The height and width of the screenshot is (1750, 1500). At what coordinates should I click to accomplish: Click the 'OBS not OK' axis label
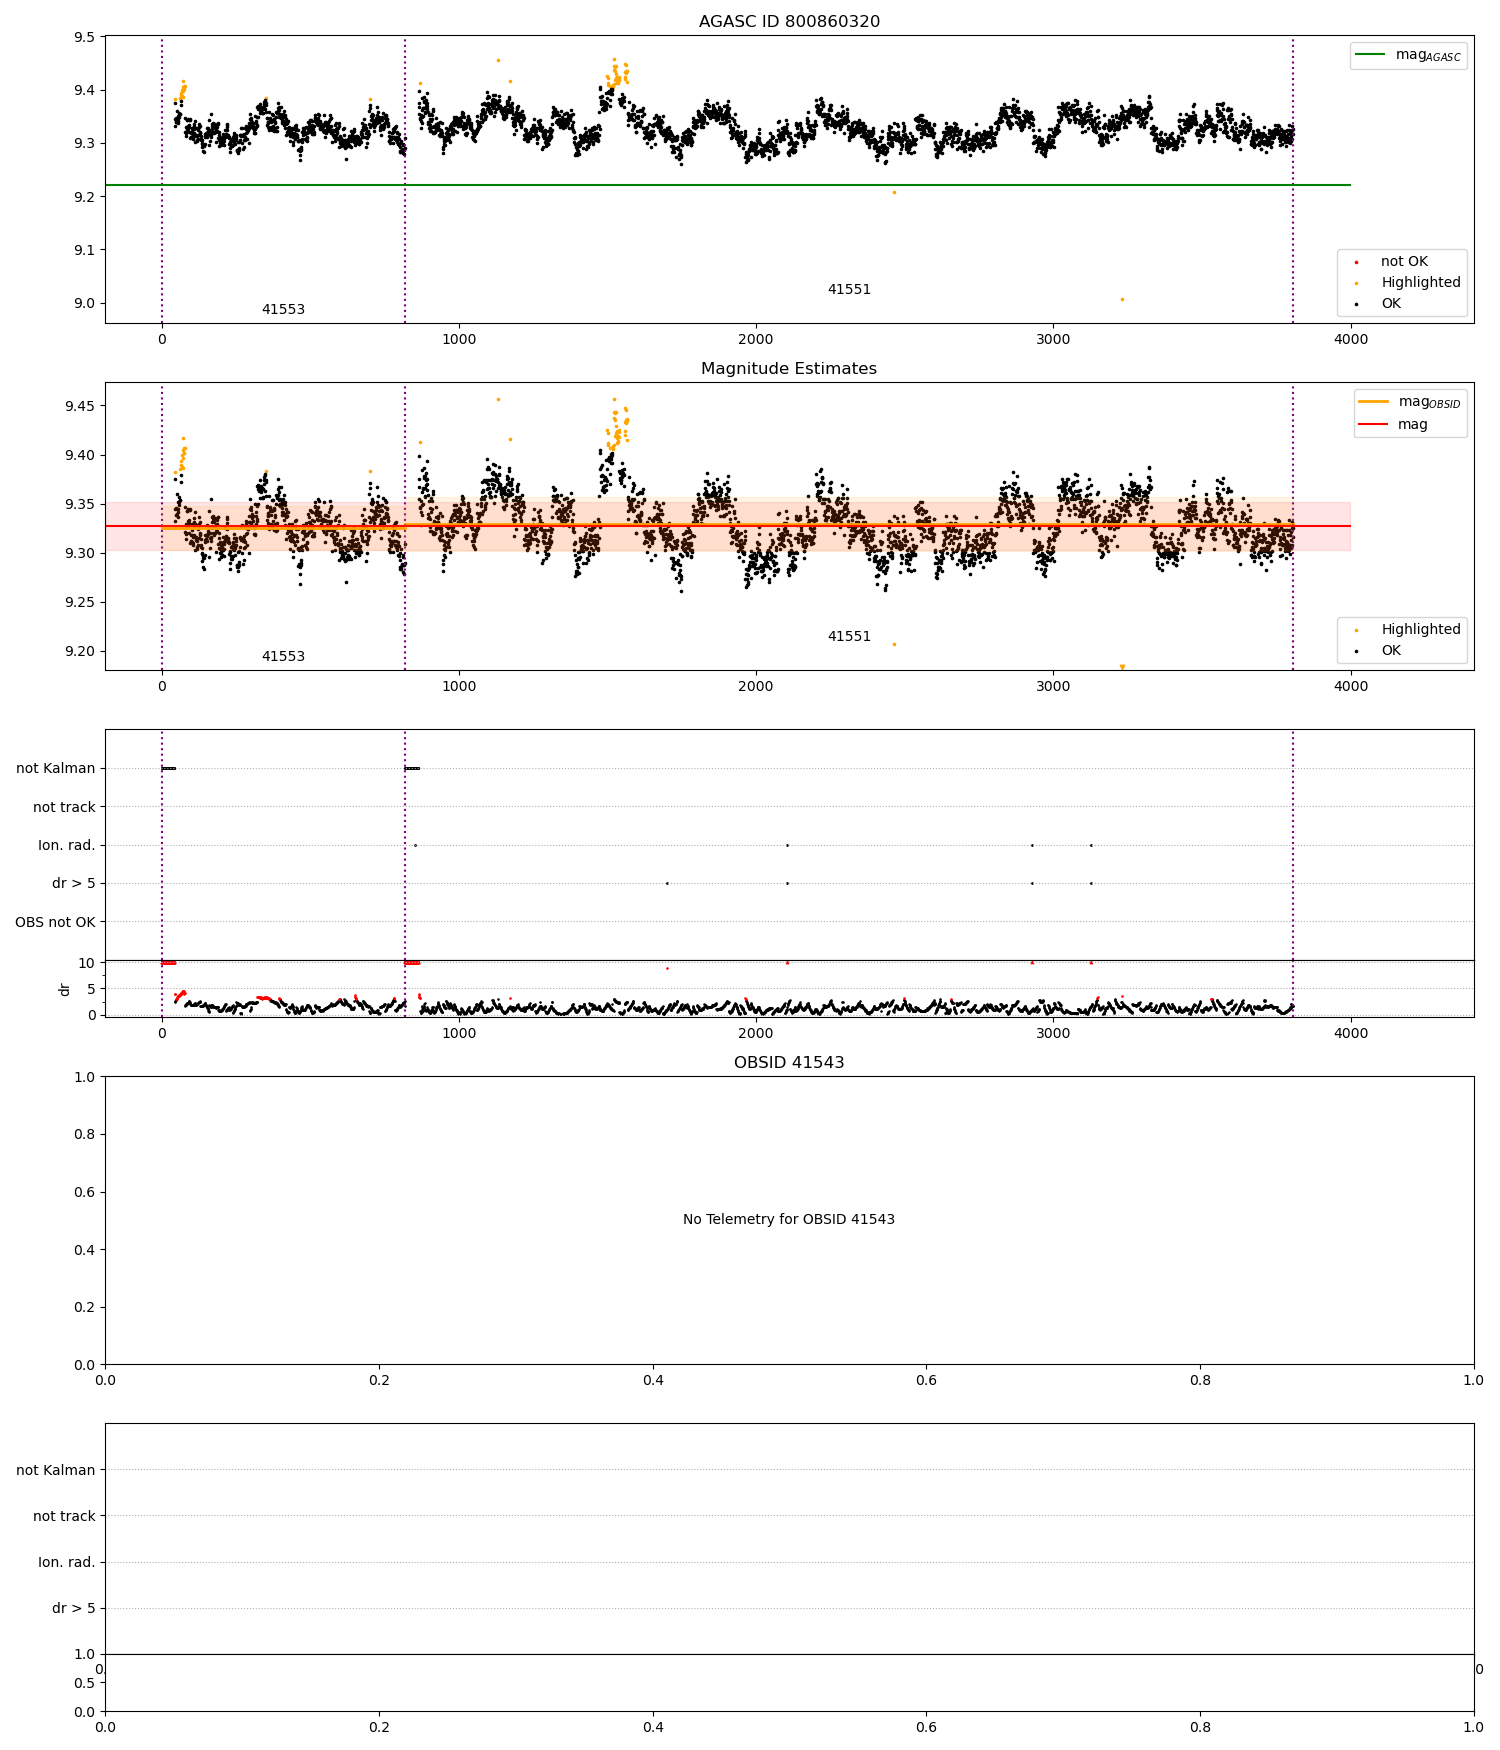pyautogui.click(x=56, y=922)
